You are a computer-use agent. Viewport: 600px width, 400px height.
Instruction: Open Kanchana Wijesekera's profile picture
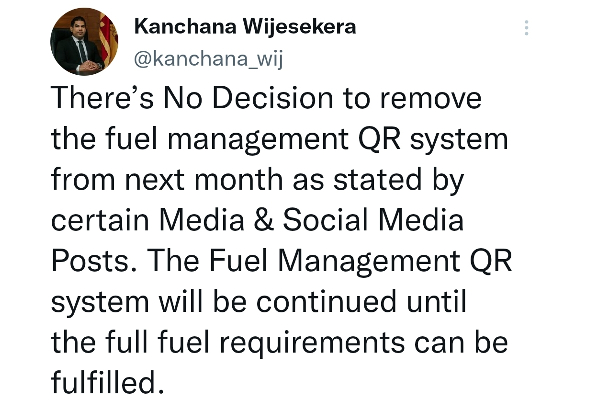(x=84, y=41)
